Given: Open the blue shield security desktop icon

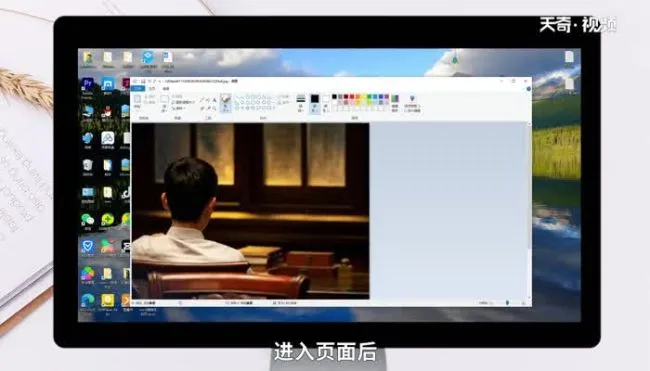Looking at the screenshot, I should click(x=87, y=246).
